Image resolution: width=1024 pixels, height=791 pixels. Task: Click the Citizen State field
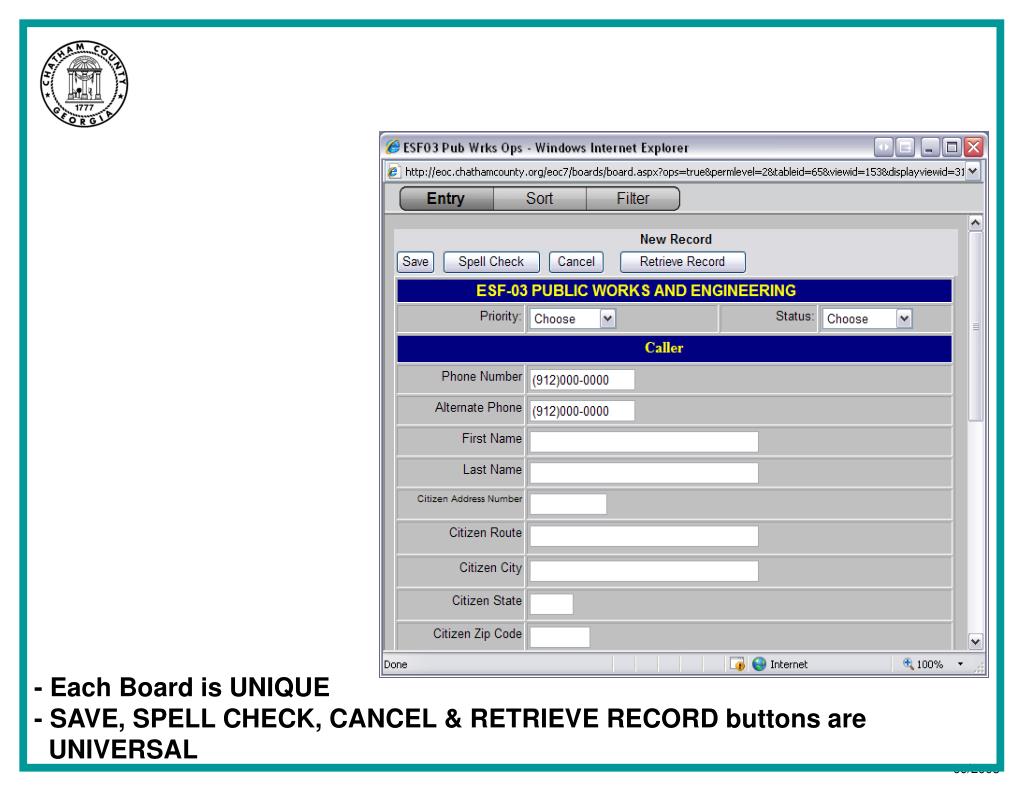[x=551, y=604]
